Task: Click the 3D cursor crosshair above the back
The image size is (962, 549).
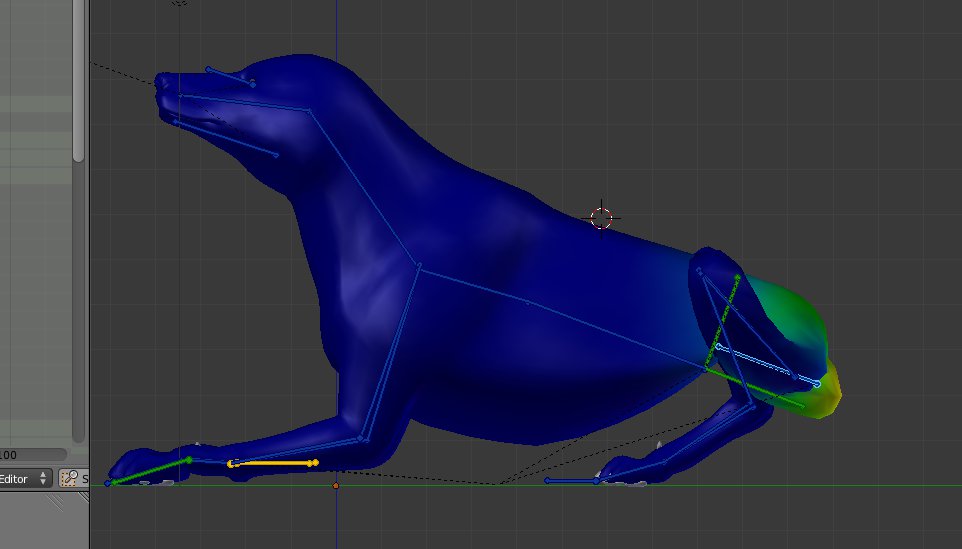Action: click(x=601, y=218)
